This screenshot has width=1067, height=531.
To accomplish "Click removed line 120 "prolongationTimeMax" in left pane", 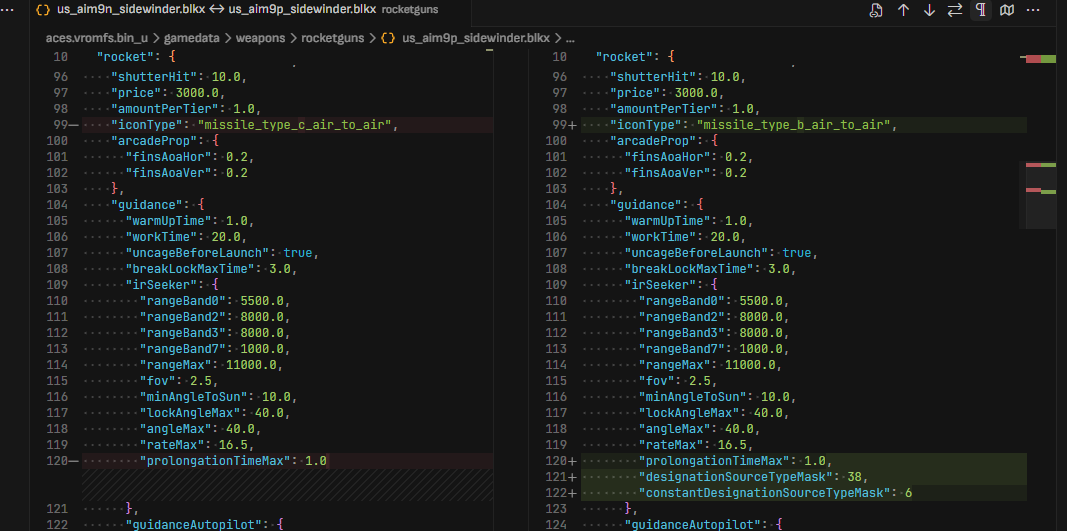I will [288, 461].
